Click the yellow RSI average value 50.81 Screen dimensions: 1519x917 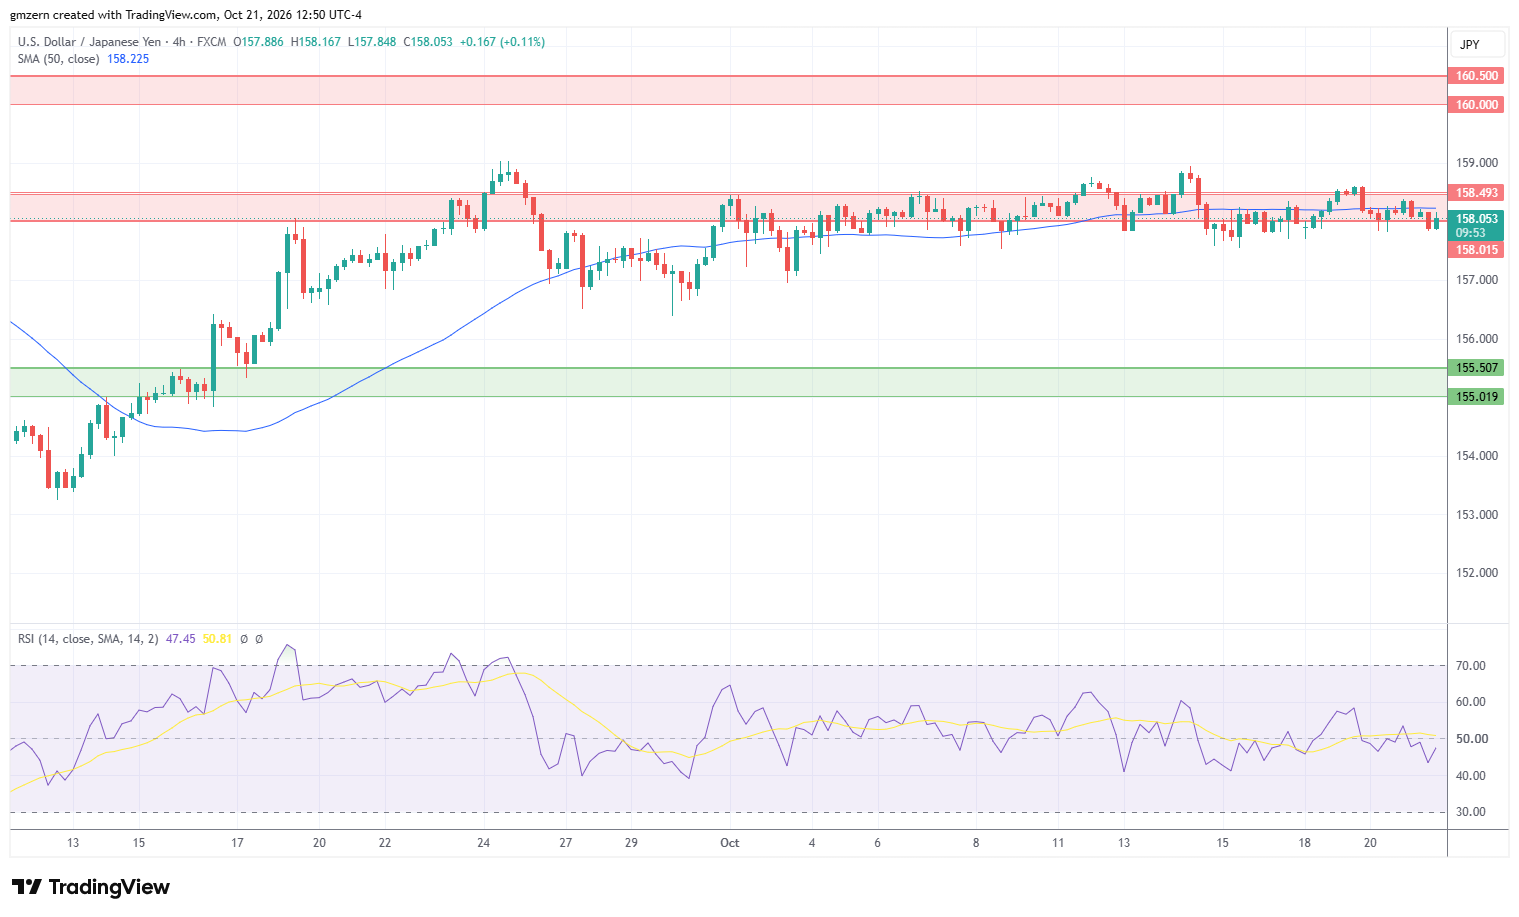click(217, 638)
